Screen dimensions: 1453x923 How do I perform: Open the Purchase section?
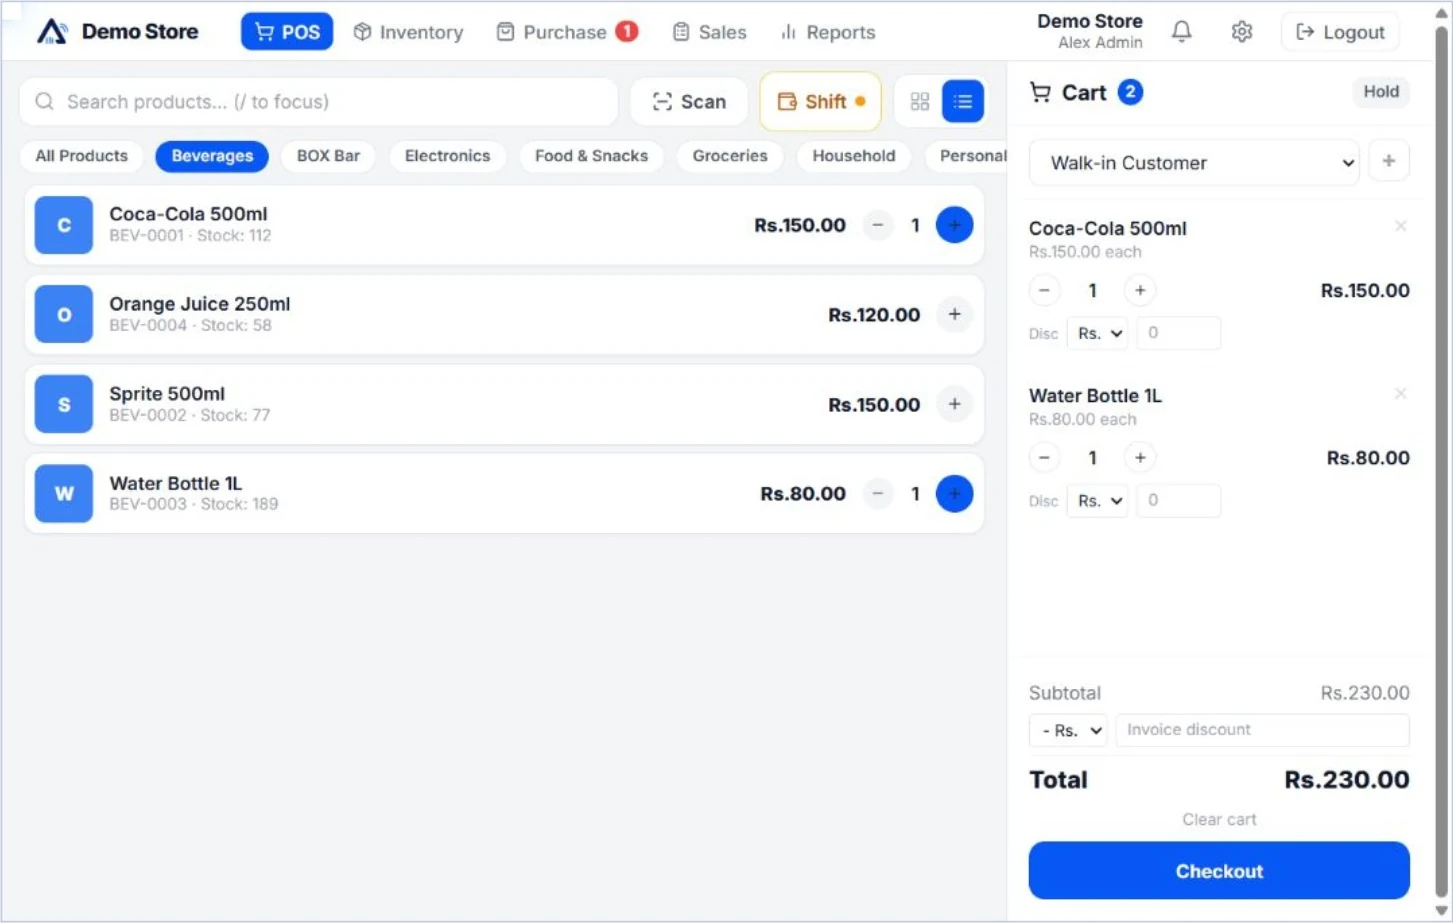tap(566, 32)
